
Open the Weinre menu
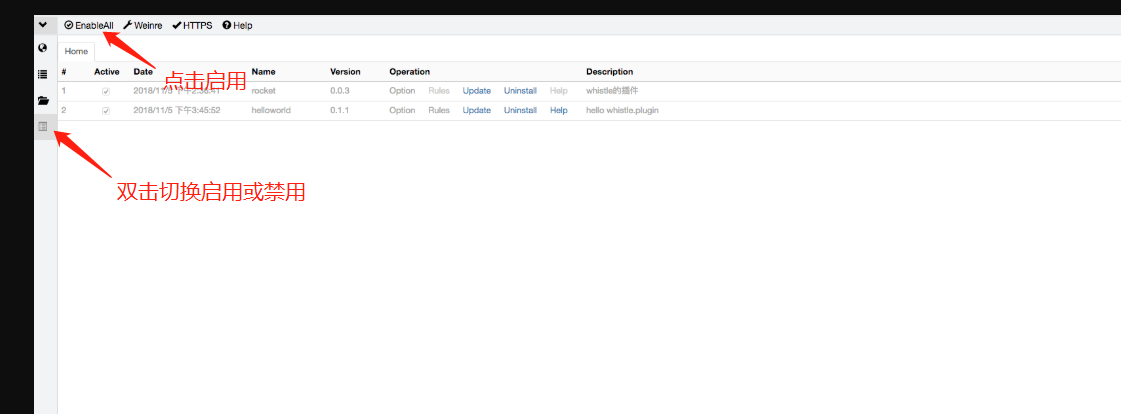click(x=144, y=25)
